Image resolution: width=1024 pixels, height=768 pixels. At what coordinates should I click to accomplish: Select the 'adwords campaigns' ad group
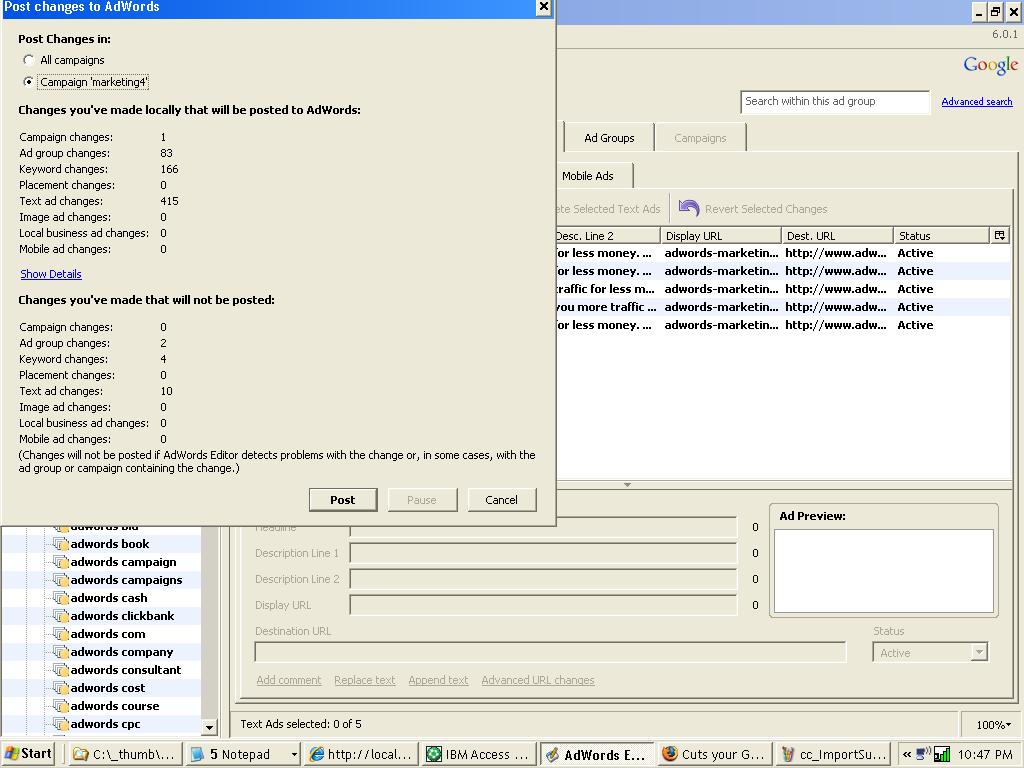click(x=126, y=580)
